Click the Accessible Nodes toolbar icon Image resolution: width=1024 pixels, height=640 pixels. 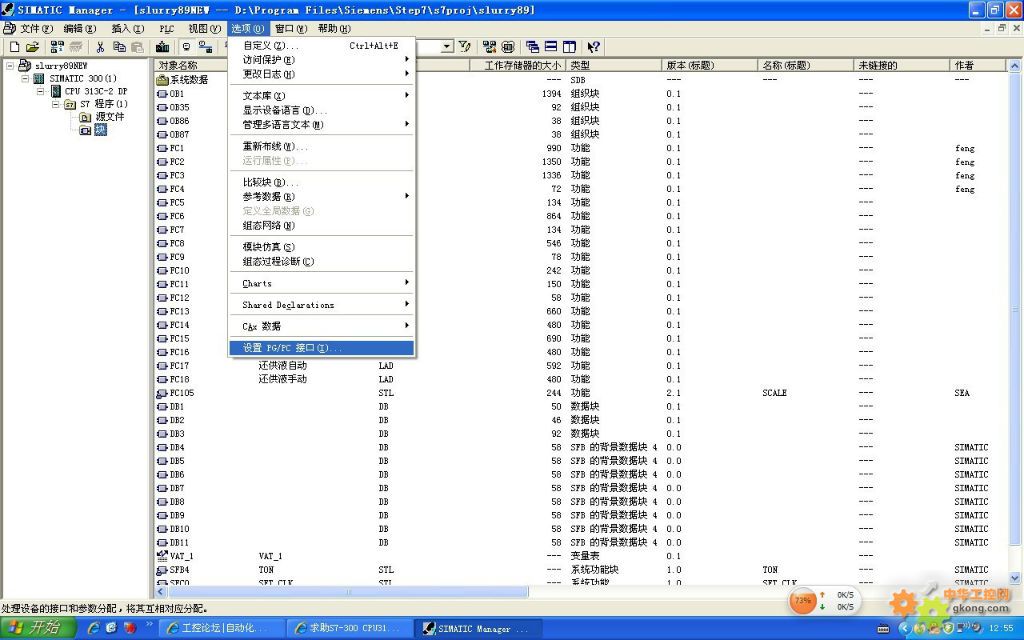point(57,47)
